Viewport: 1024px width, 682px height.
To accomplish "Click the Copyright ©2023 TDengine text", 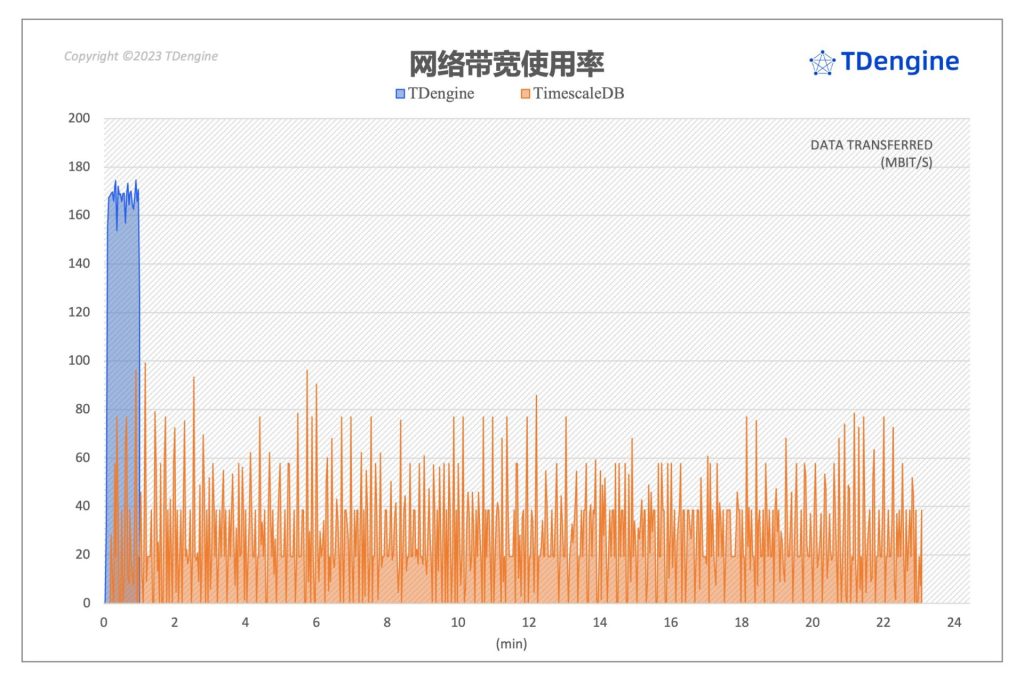I will 140,57.
